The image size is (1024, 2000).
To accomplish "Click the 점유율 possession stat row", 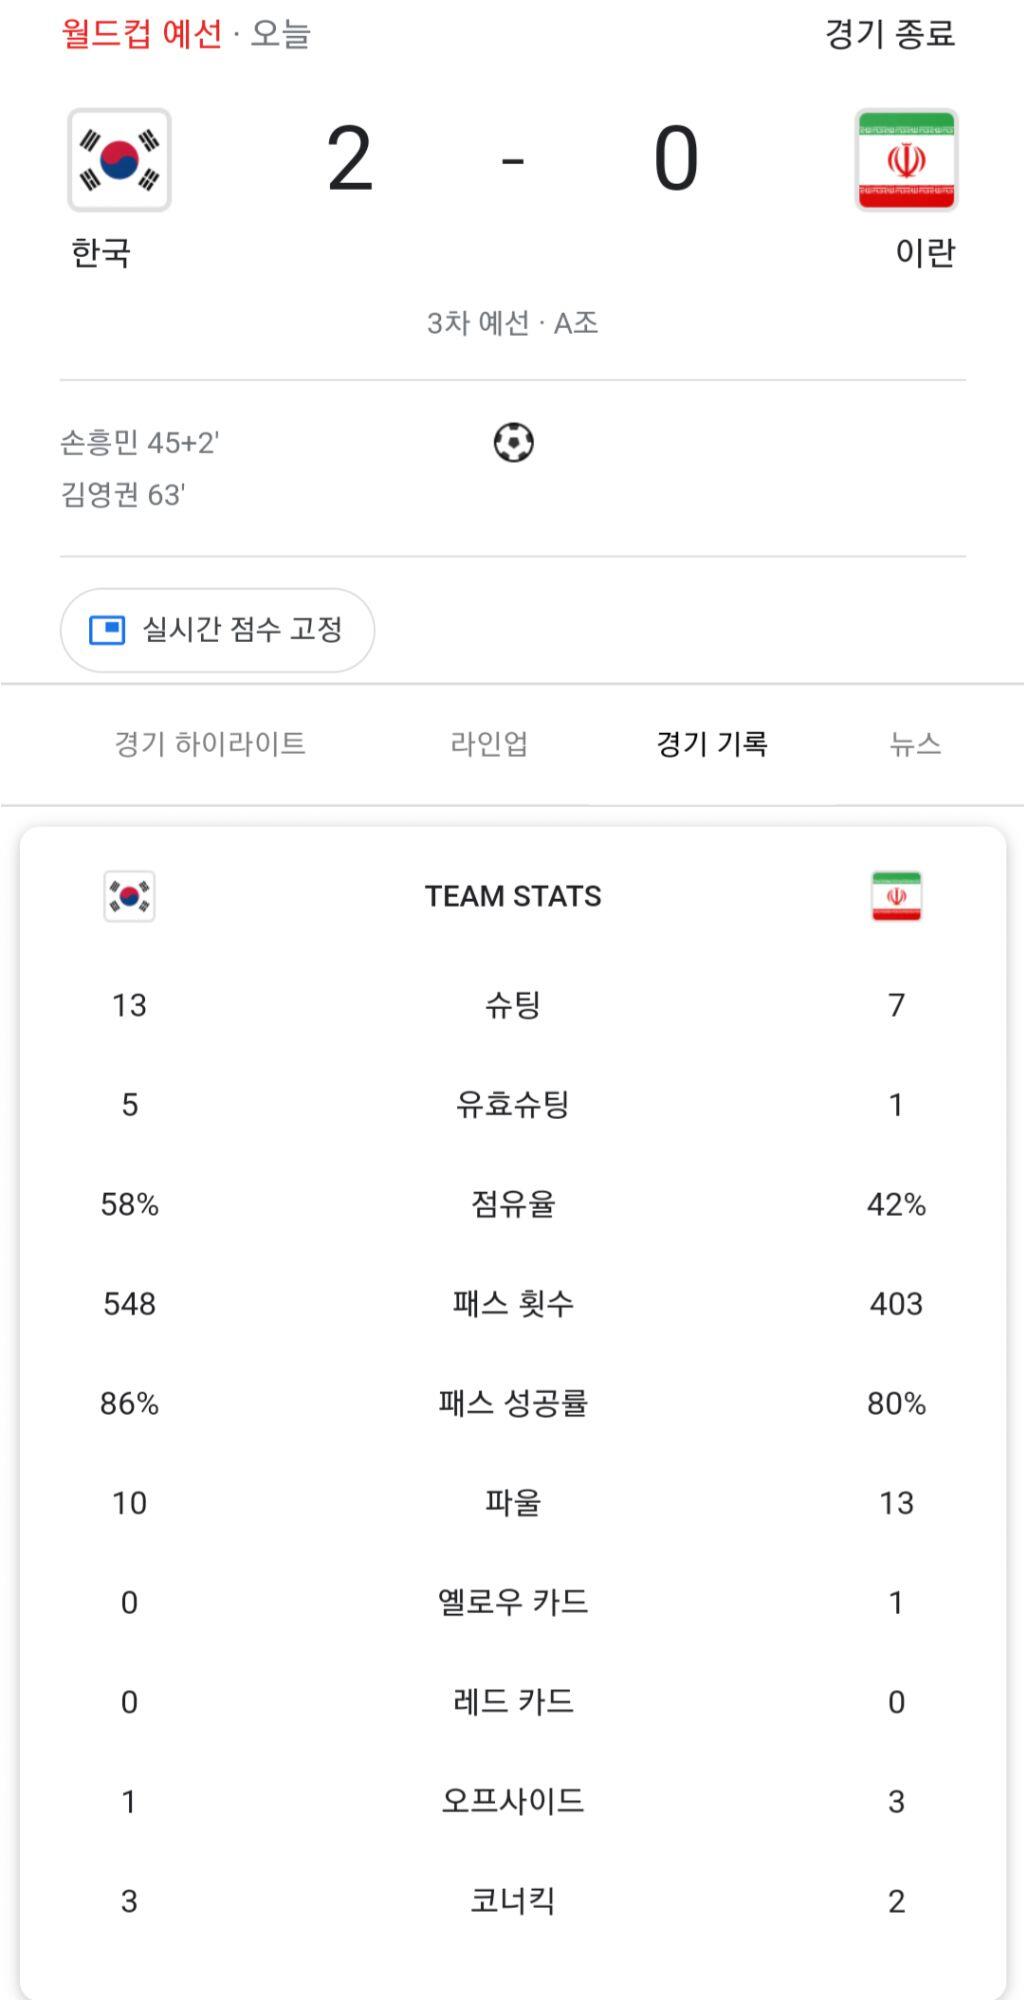I will pyautogui.click(x=513, y=1204).
